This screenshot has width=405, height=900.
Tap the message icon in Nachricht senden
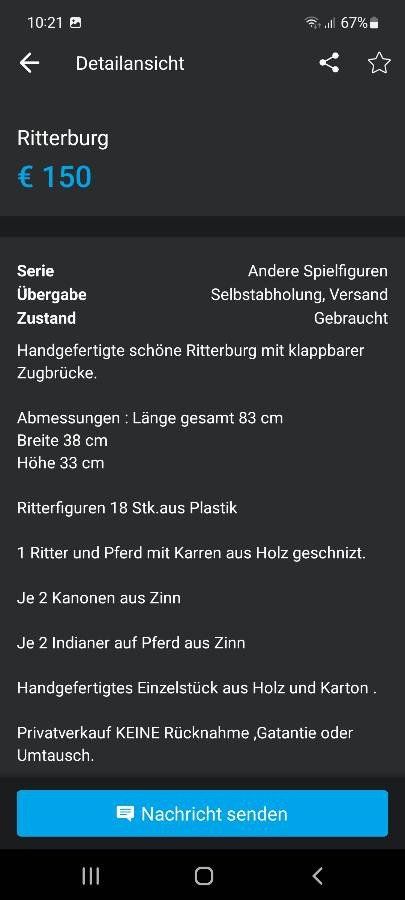(126, 813)
